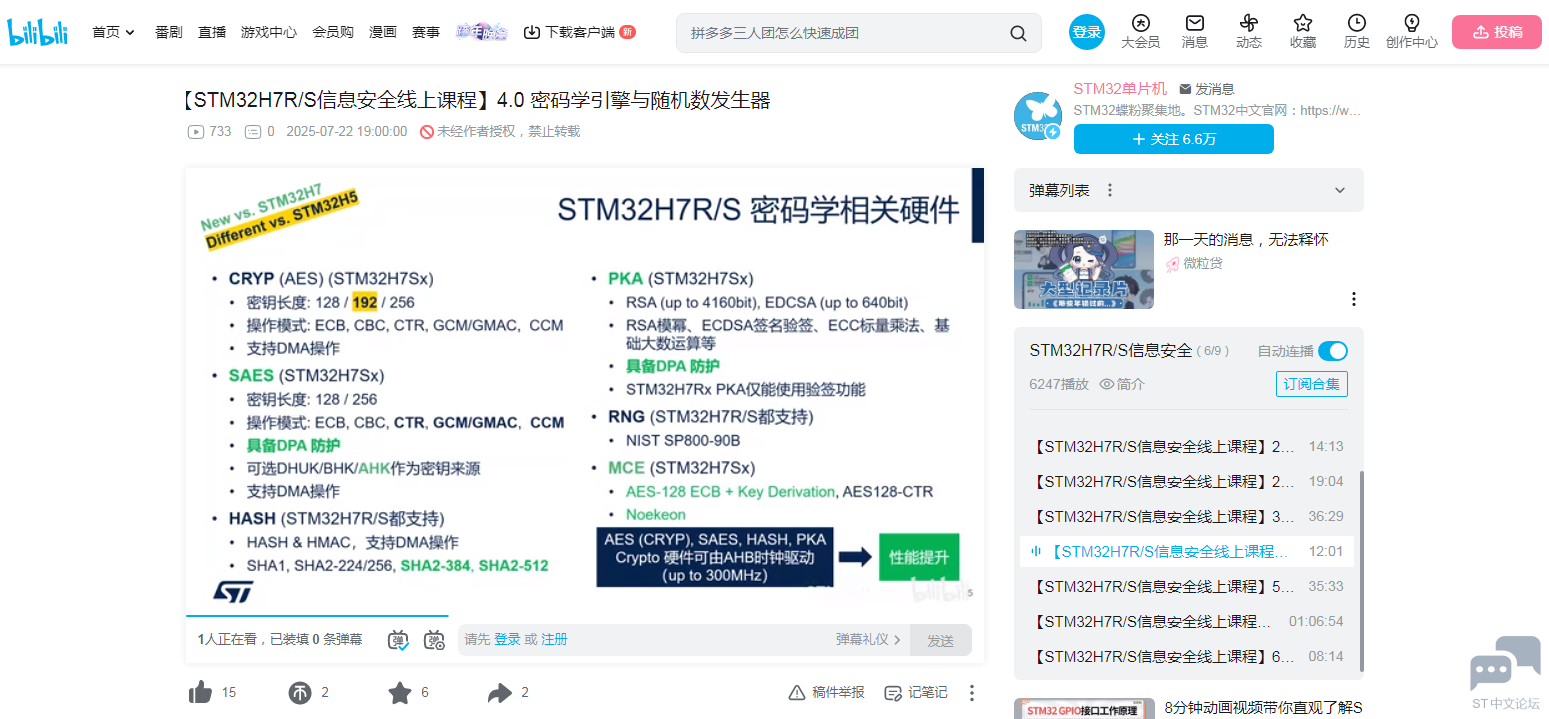Viewport: 1549px width, 719px height.
Task: Open 游戏中心 nav item
Action: [x=269, y=32]
